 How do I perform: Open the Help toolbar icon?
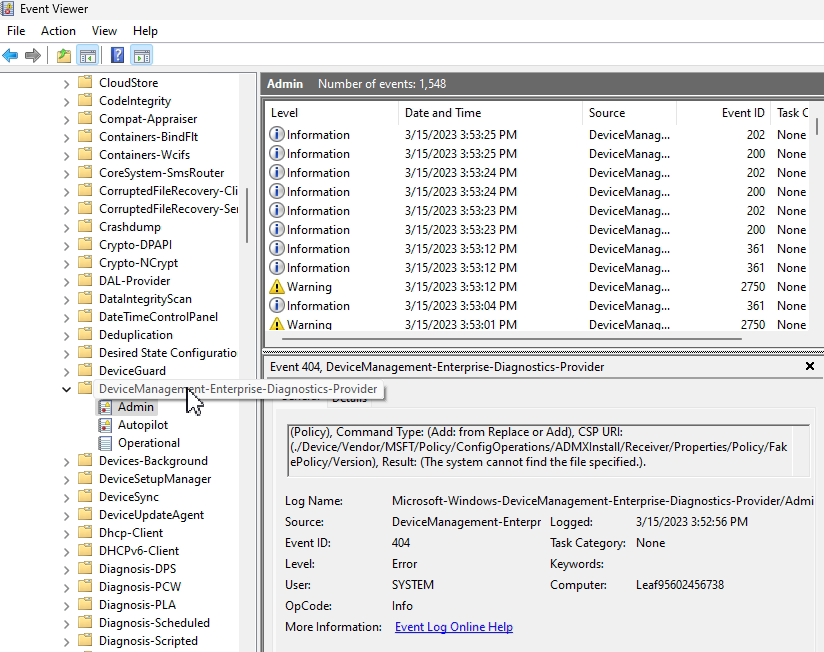tap(118, 55)
